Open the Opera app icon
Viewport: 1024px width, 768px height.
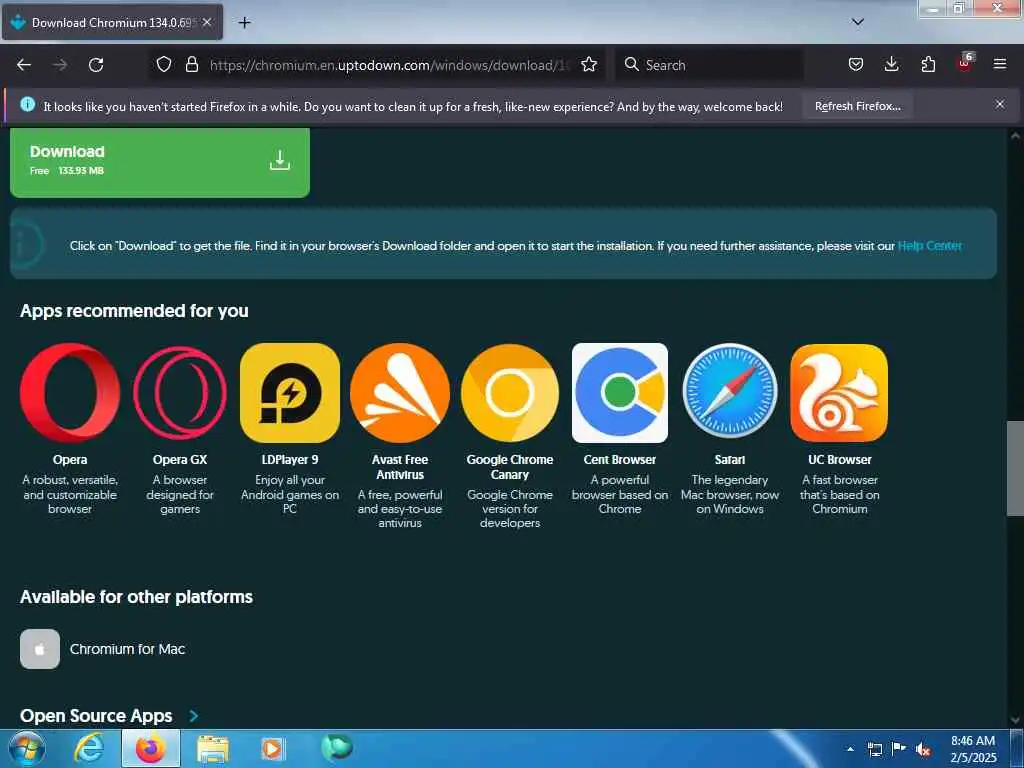click(70, 393)
